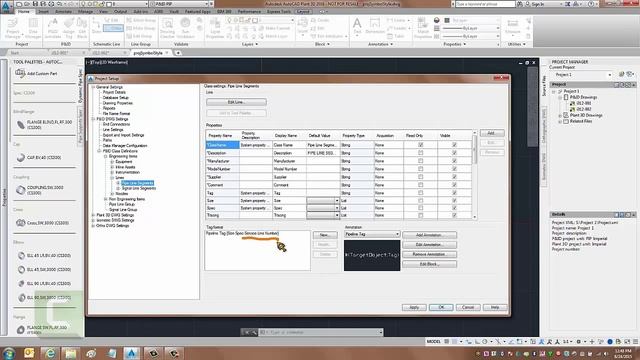
Task: Click Apply in Project Setup dialog
Action: point(414,307)
